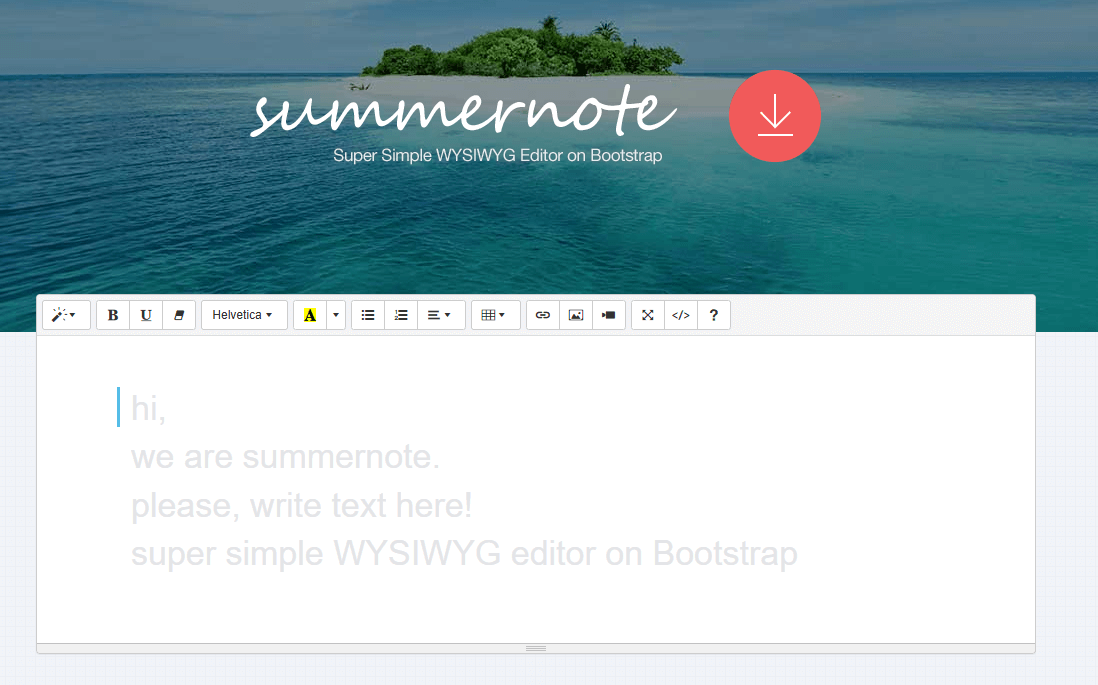1098x685 pixels.
Task: Click the text 'please, write text here!'
Action: (301, 506)
